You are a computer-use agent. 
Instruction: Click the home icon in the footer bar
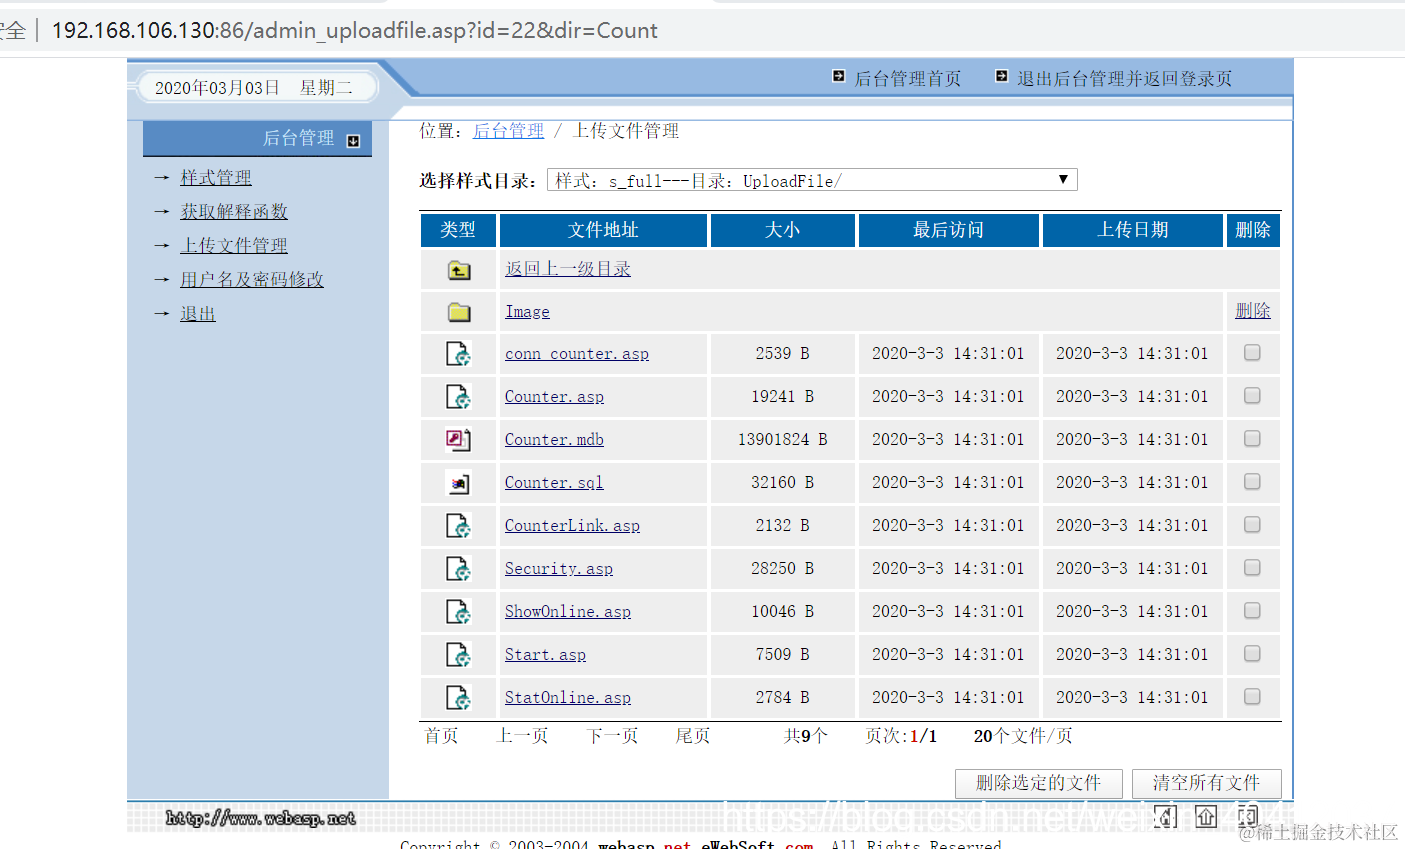pos(1165,816)
